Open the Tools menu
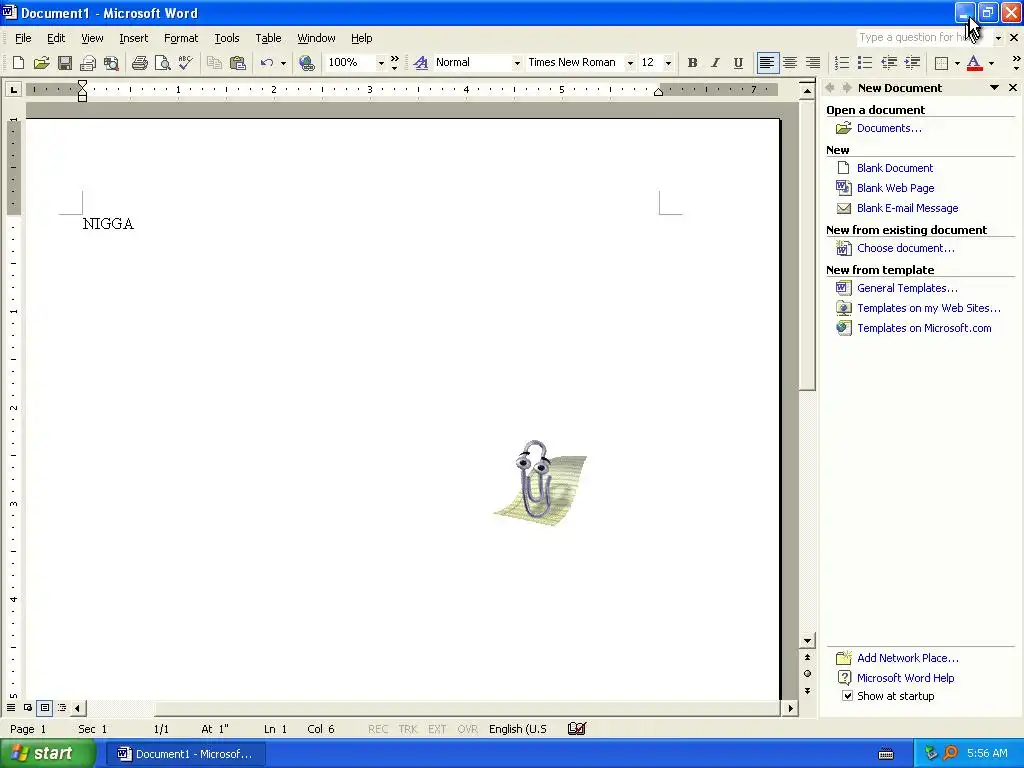The width and height of the screenshot is (1024, 768). click(x=227, y=38)
